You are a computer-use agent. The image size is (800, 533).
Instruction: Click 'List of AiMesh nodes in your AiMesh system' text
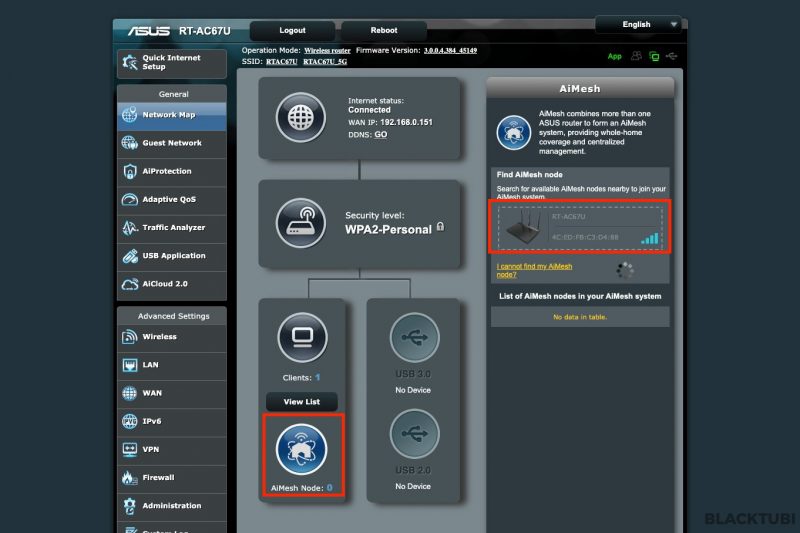580,296
